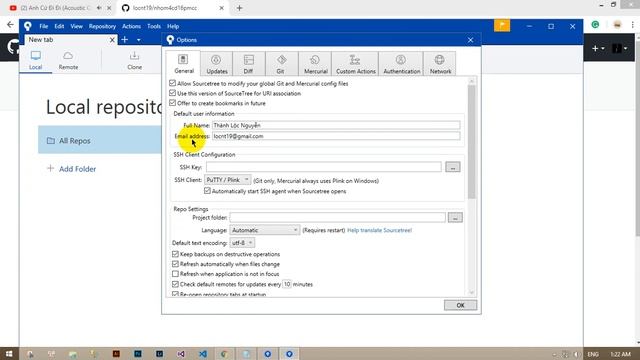640x360 pixels.
Task: Confirm options with OK button
Action: click(x=460, y=305)
